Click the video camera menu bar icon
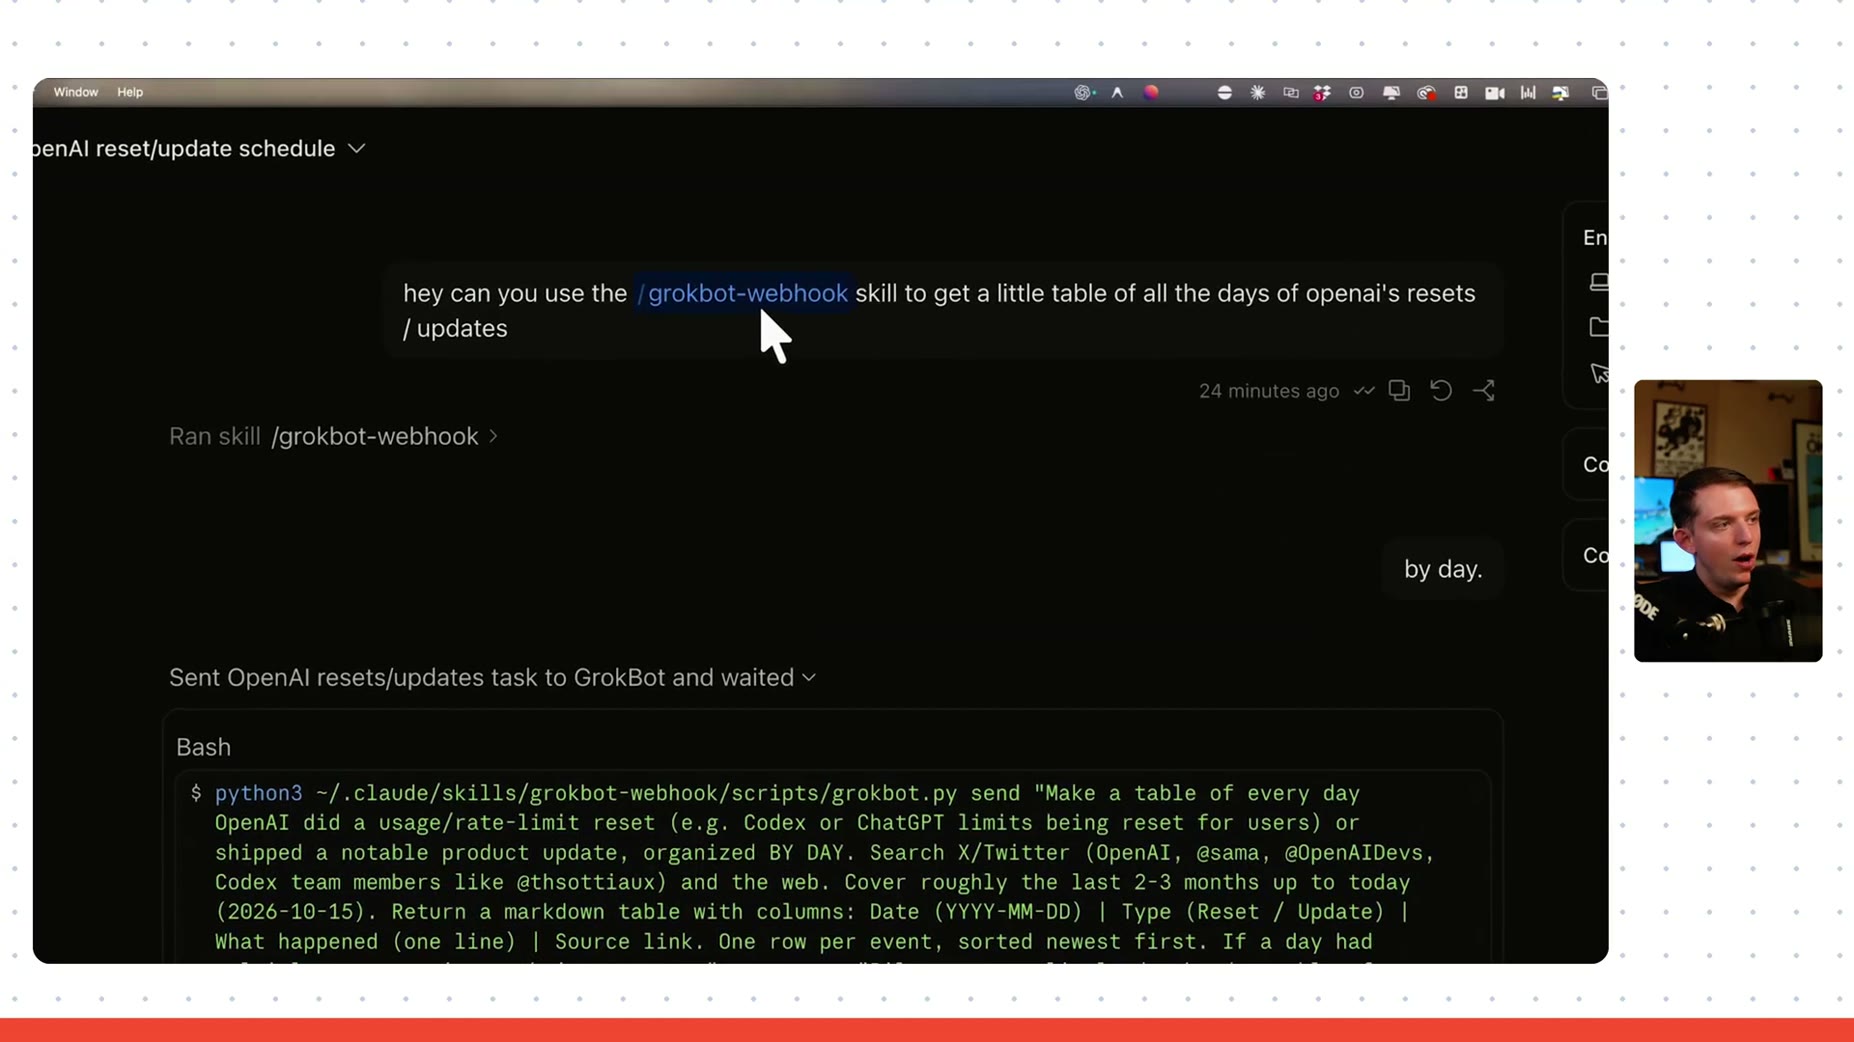Screen dimensions: 1854x1042 [x=1495, y=93]
